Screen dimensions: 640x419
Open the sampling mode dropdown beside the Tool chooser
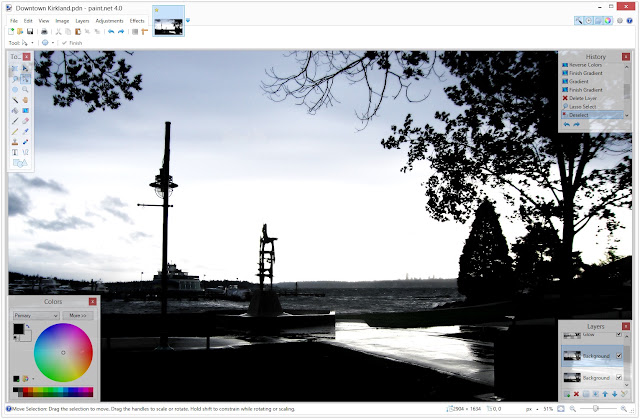[x=47, y=43]
